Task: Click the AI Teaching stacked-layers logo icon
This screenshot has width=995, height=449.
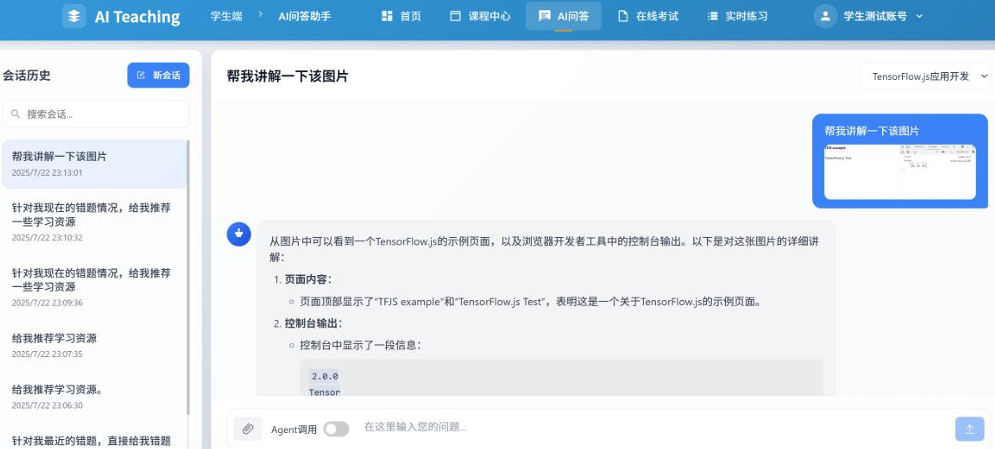Action: pos(74,16)
